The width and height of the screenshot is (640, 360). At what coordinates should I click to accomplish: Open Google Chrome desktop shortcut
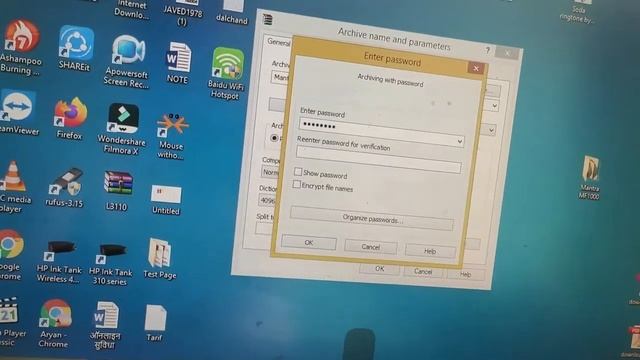11,255
